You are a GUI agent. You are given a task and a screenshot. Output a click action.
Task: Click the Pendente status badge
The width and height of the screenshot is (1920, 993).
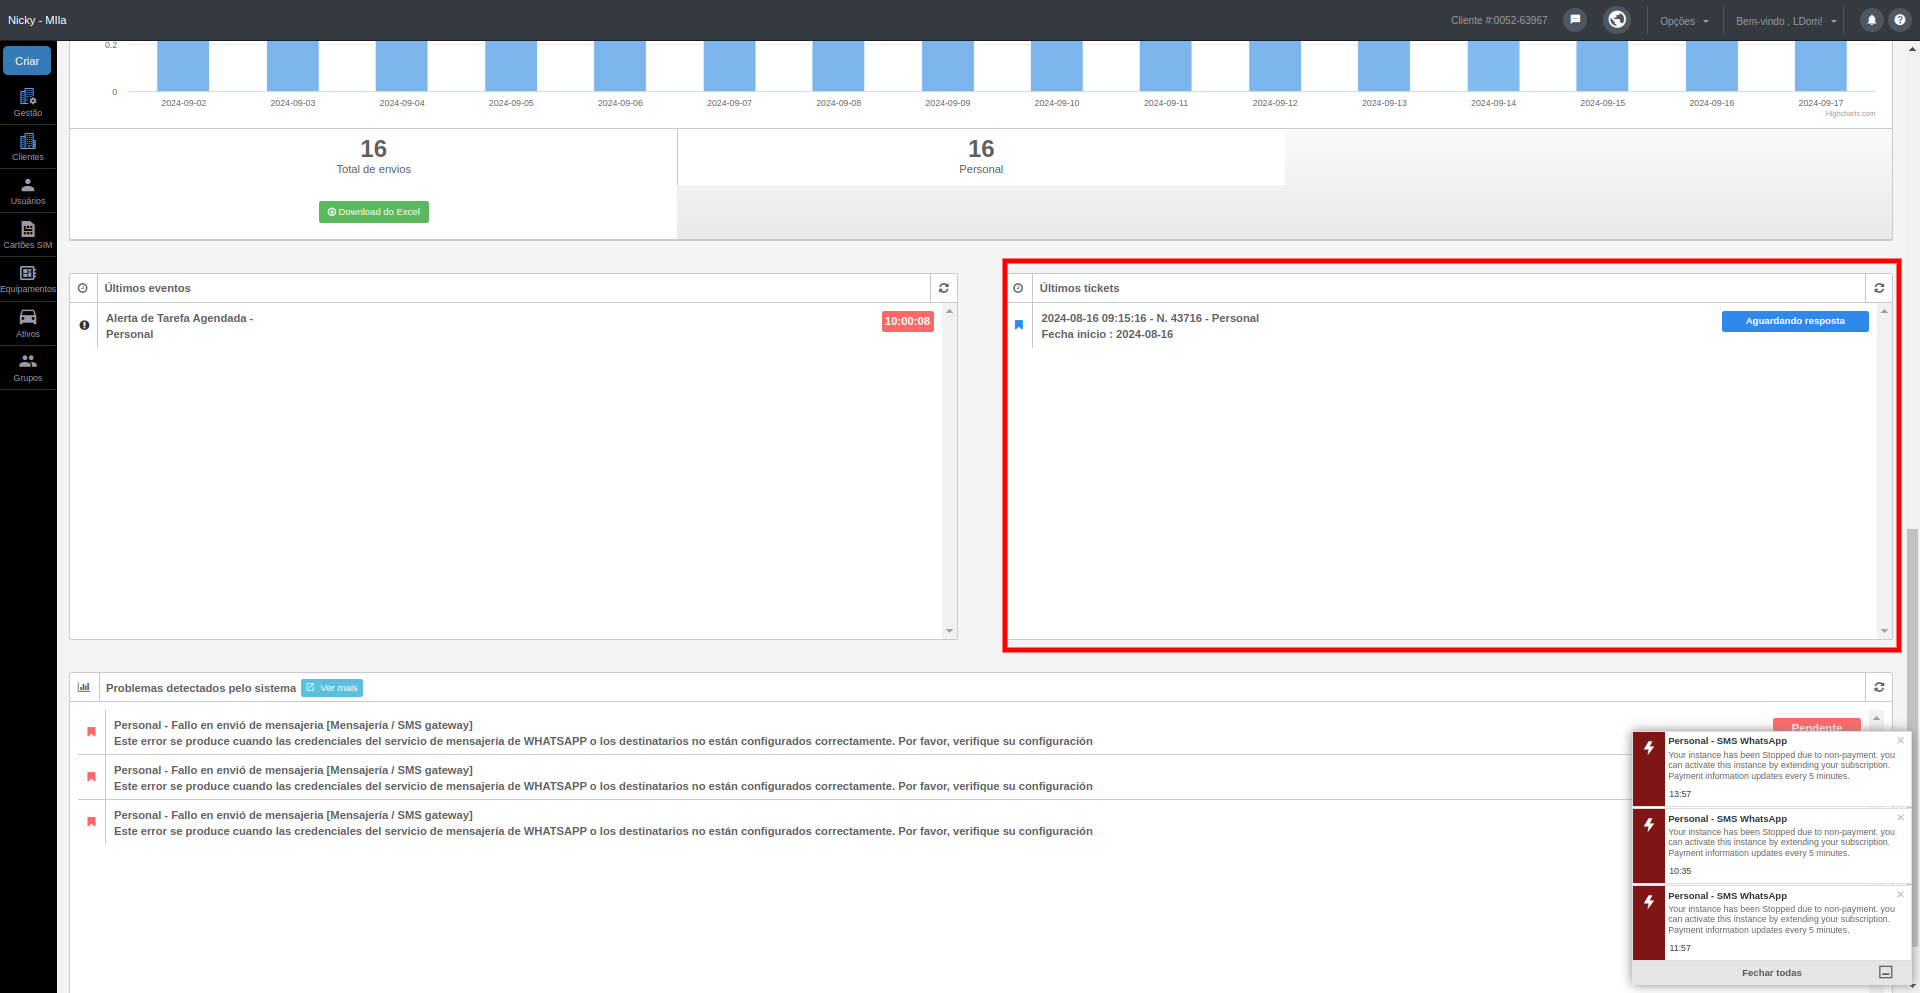coord(1816,726)
